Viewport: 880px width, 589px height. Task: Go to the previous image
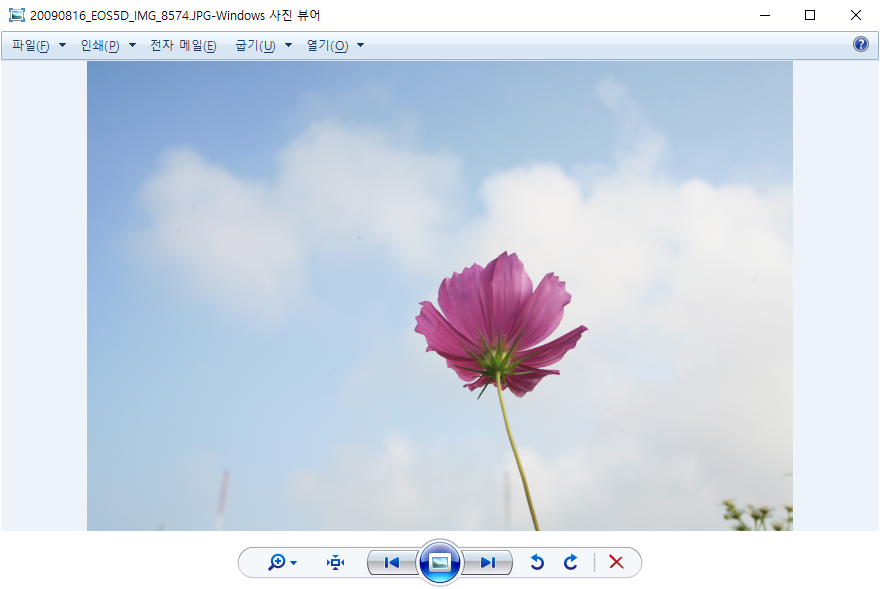point(392,563)
